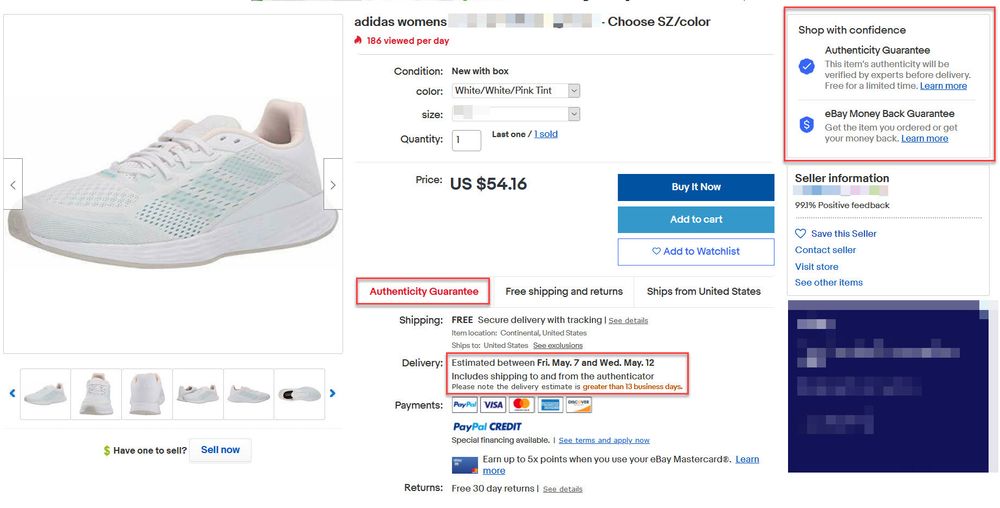Image resolution: width=1000 pixels, height=508 pixels.
Task: Select the shoe sole thumbnail image
Action: tap(299, 394)
